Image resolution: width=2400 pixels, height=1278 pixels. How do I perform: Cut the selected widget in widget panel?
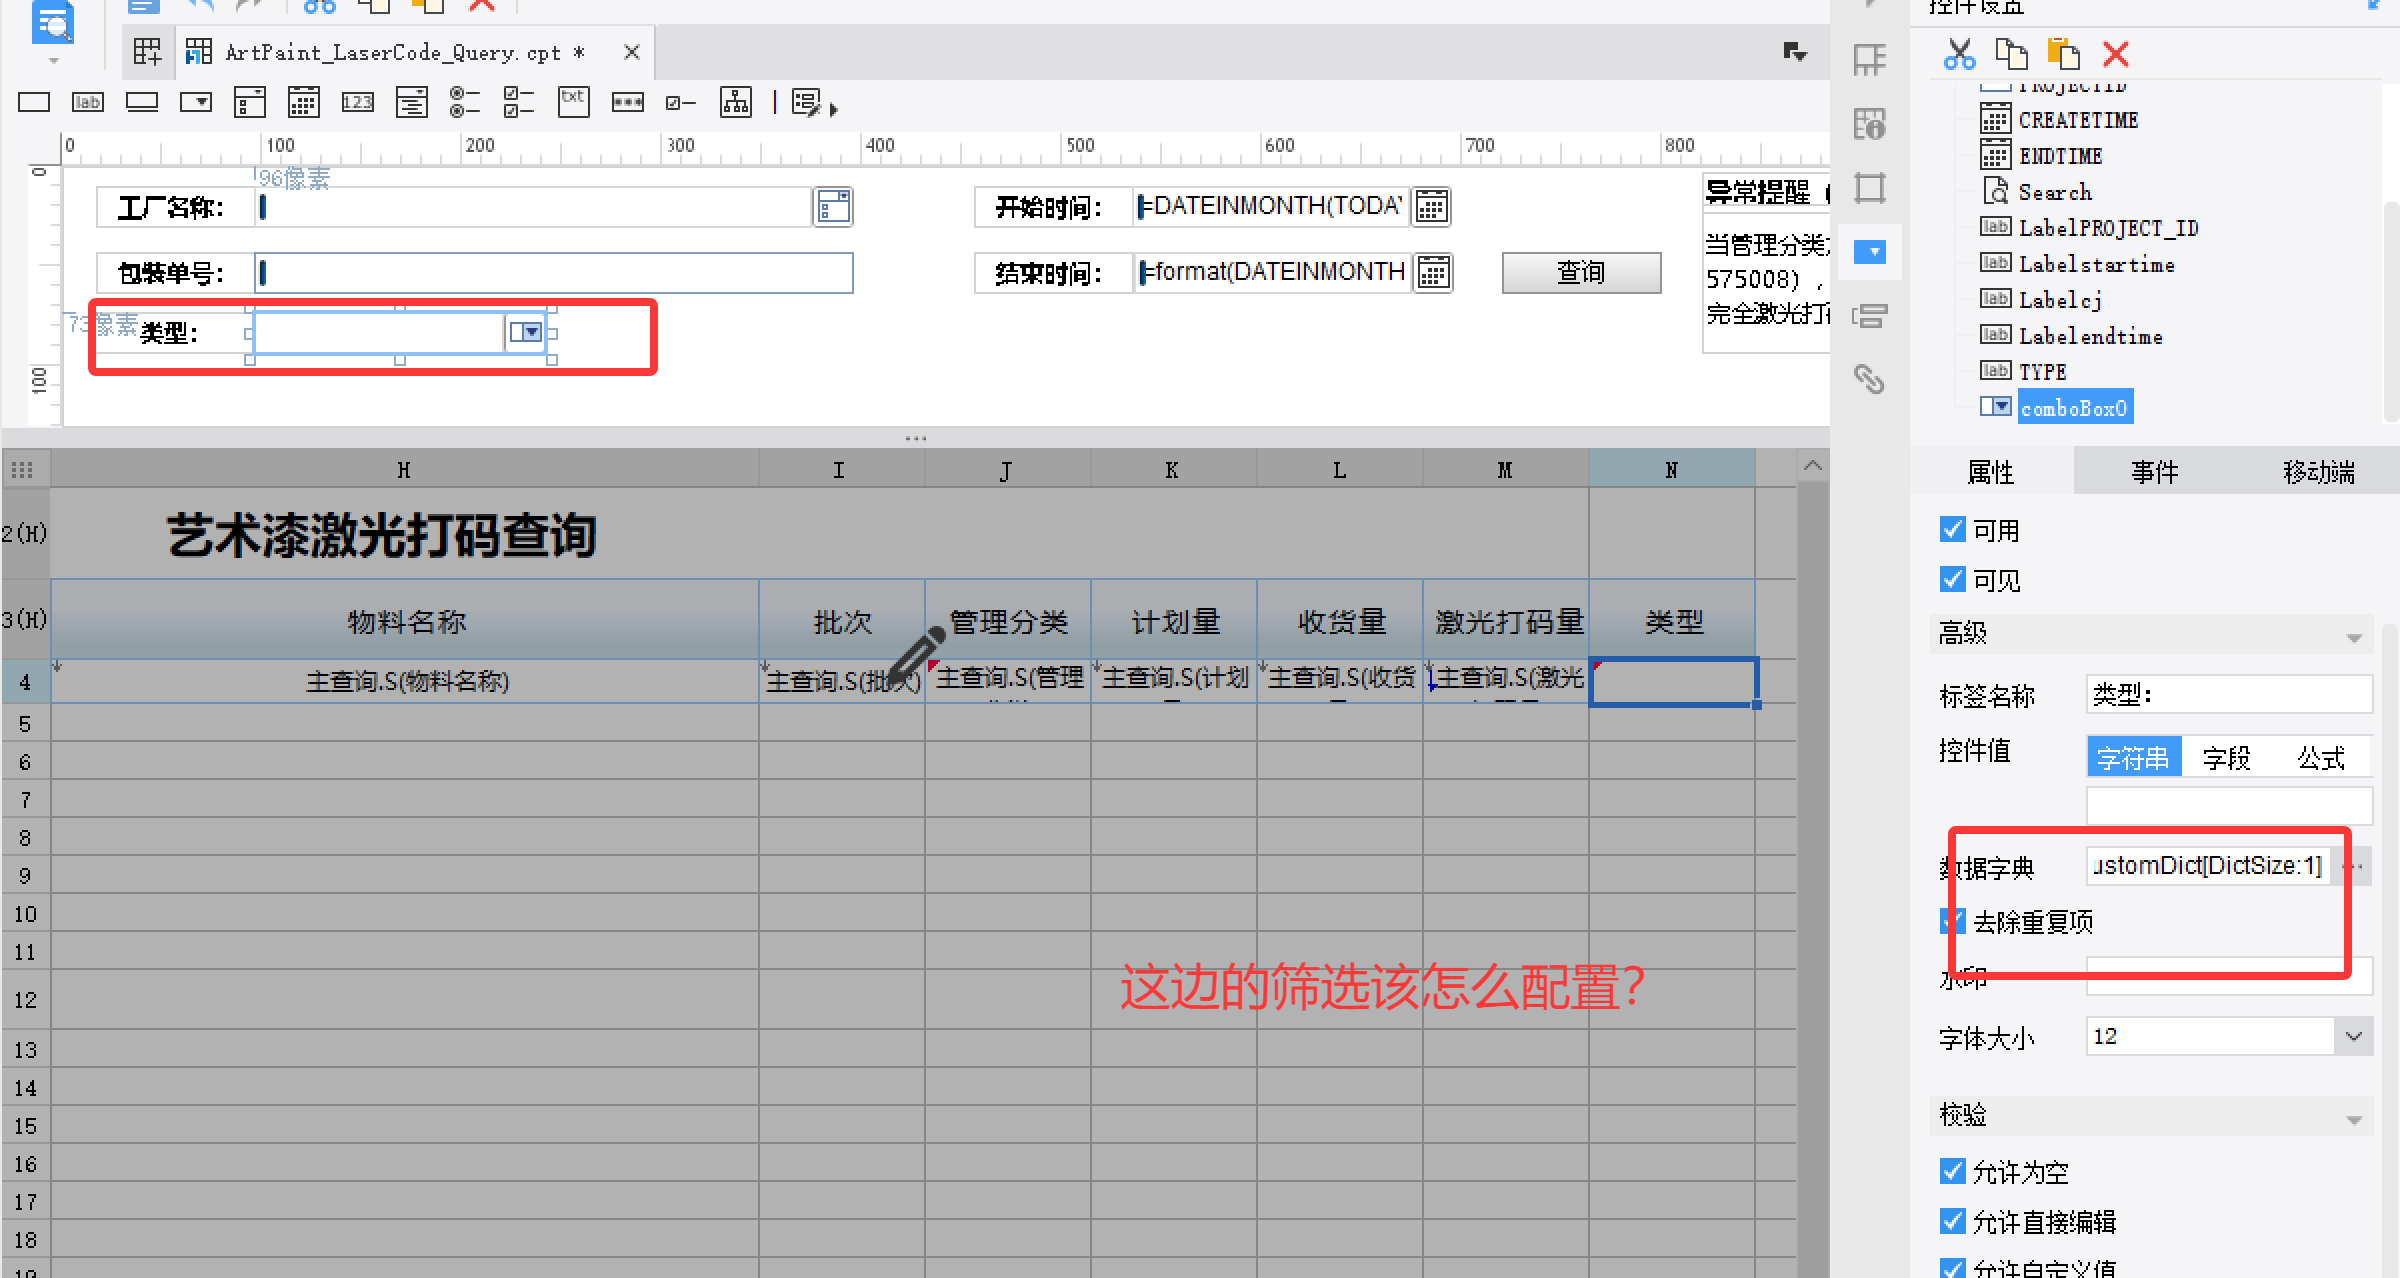point(1959,54)
